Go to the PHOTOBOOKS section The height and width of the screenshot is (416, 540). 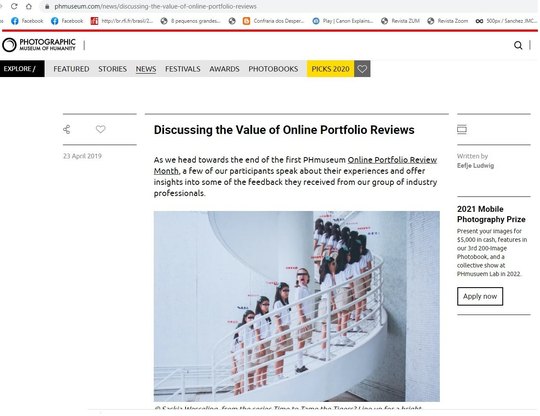pos(273,69)
